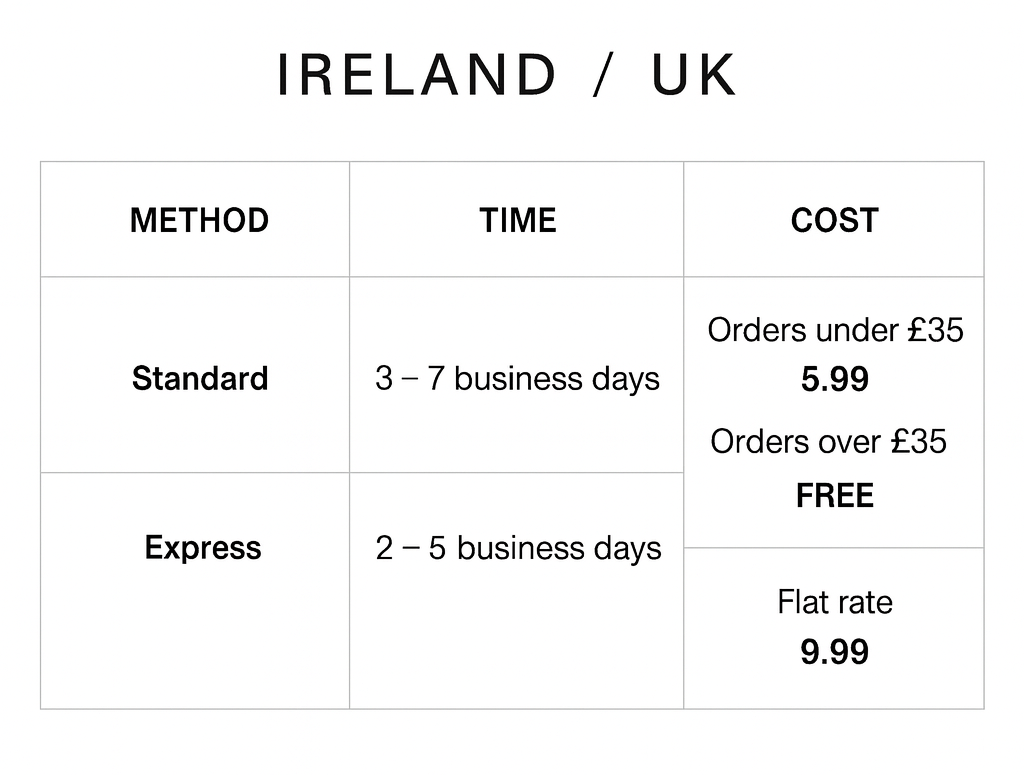Click the Orders under £35 label
Screen dimensions: 1024x775
point(835,330)
